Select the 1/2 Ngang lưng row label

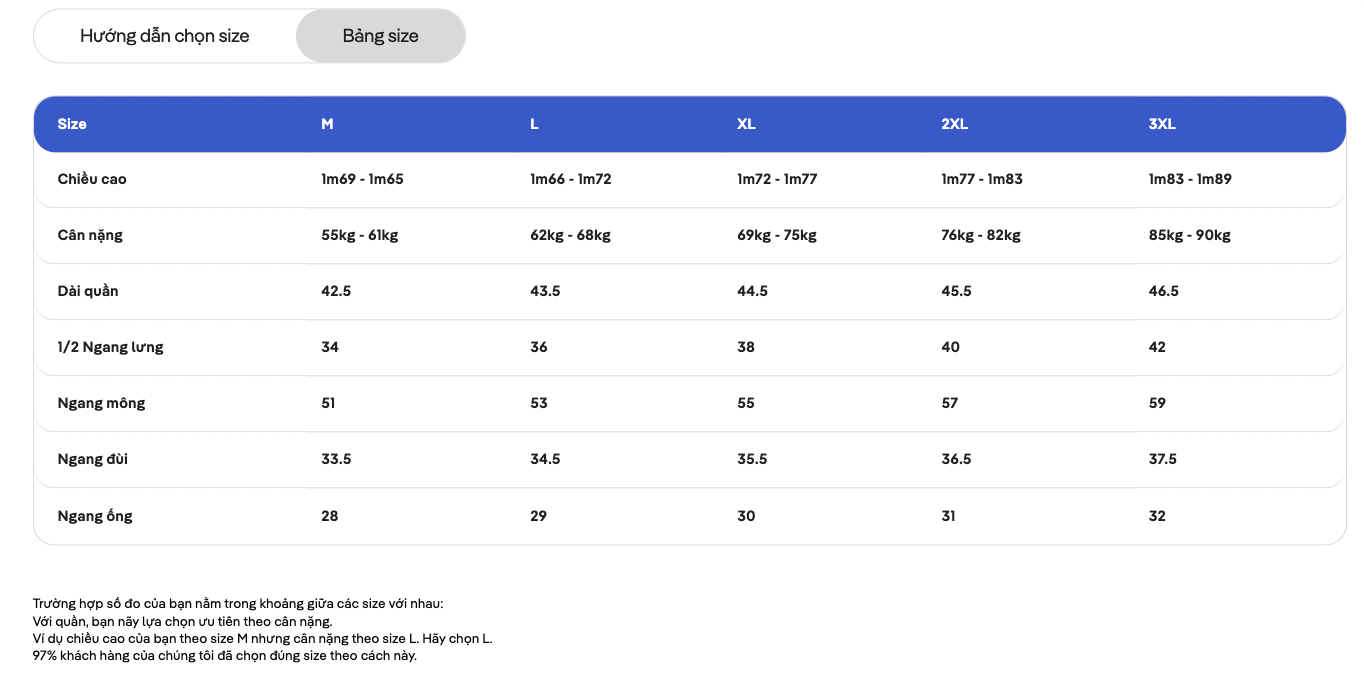(x=110, y=347)
